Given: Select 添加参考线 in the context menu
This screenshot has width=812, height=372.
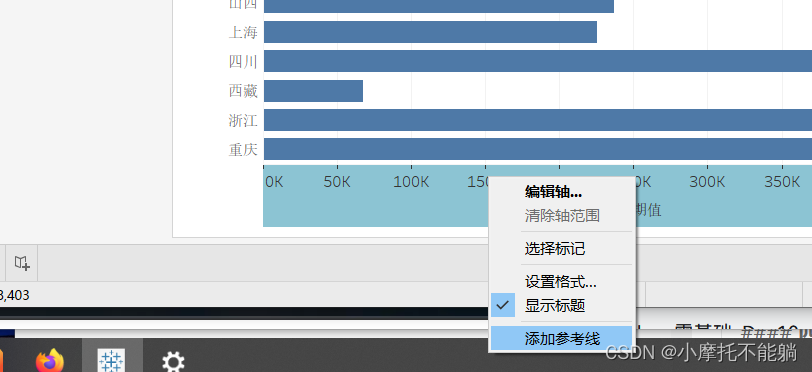Looking at the screenshot, I should (x=561, y=339).
